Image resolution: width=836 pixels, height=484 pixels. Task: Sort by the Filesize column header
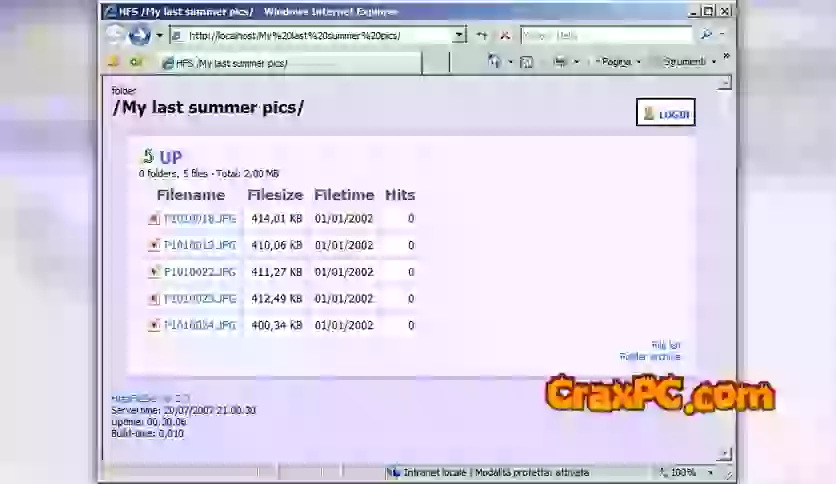(x=275, y=195)
